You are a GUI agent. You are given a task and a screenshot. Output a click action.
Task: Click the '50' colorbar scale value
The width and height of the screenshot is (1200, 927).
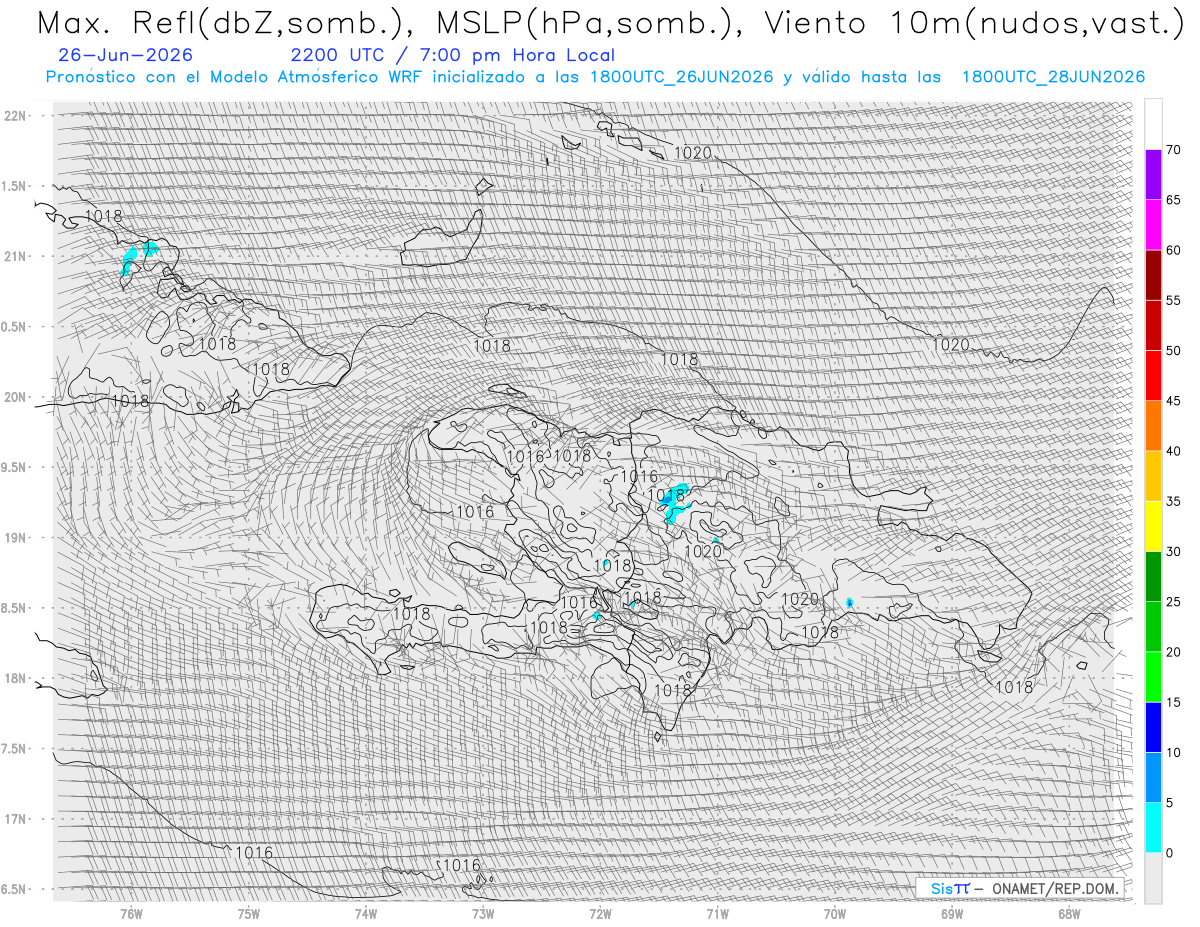[1173, 351]
